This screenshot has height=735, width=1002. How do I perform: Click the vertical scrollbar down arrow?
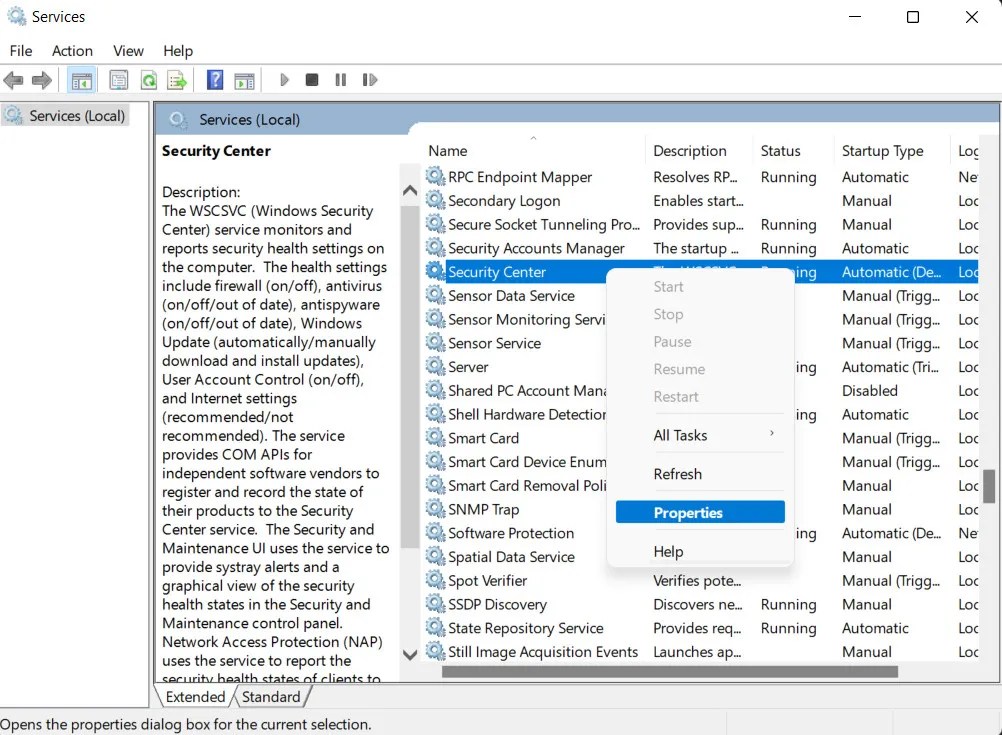pos(410,655)
